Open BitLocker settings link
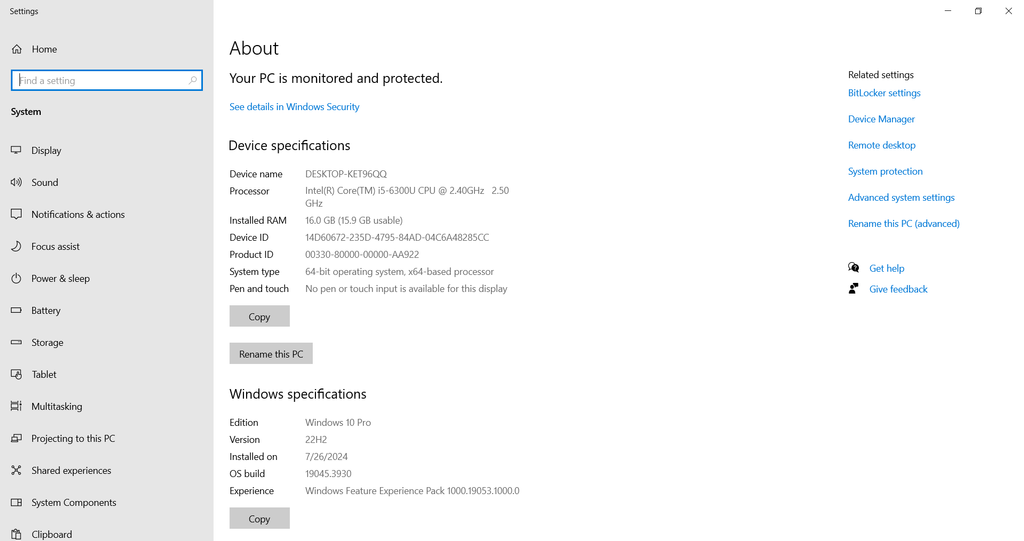This screenshot has height=541, width=1024. (884, 93)
